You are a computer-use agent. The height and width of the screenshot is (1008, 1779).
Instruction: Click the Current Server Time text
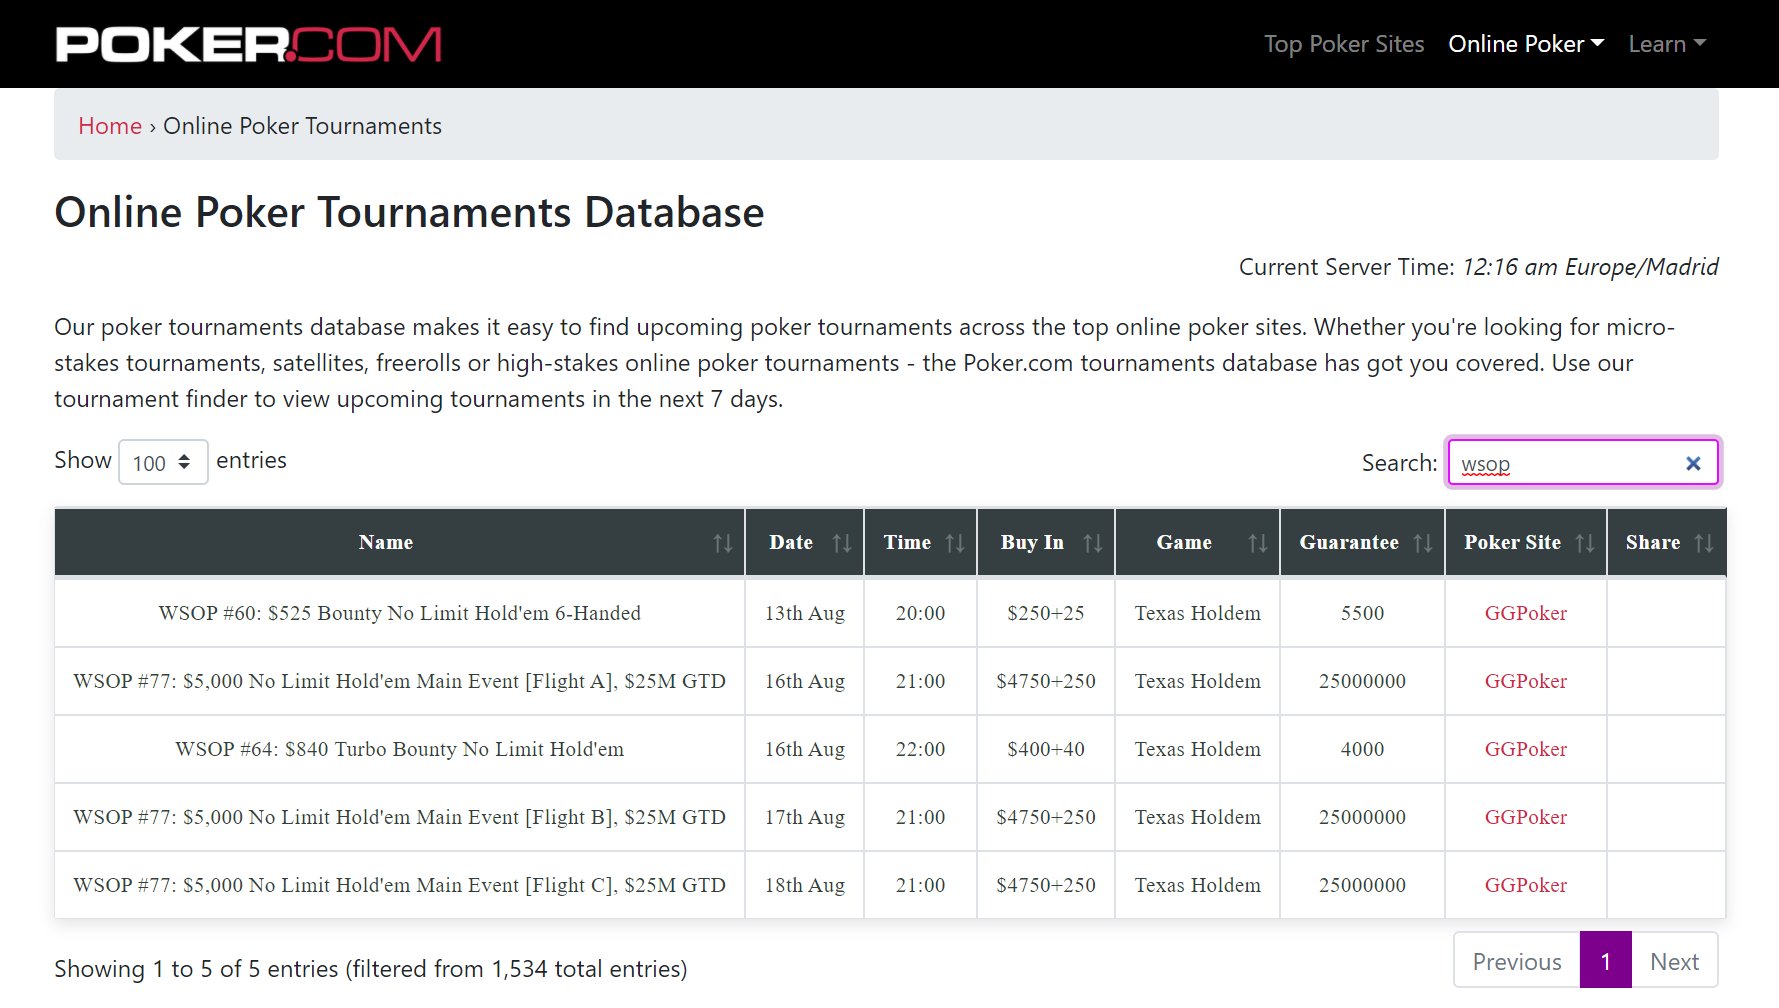(x=1479, y=267)
